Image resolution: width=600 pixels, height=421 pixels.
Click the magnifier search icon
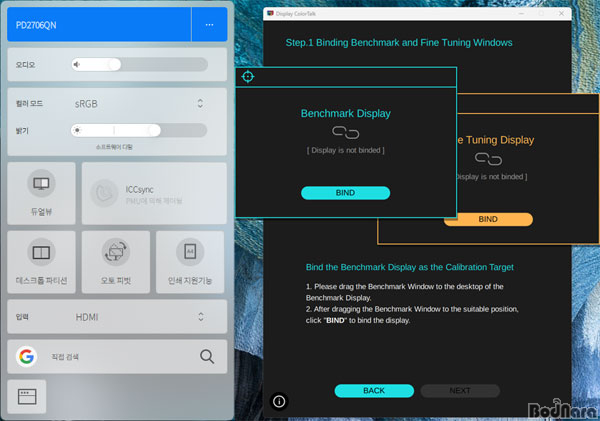point(207,356)
